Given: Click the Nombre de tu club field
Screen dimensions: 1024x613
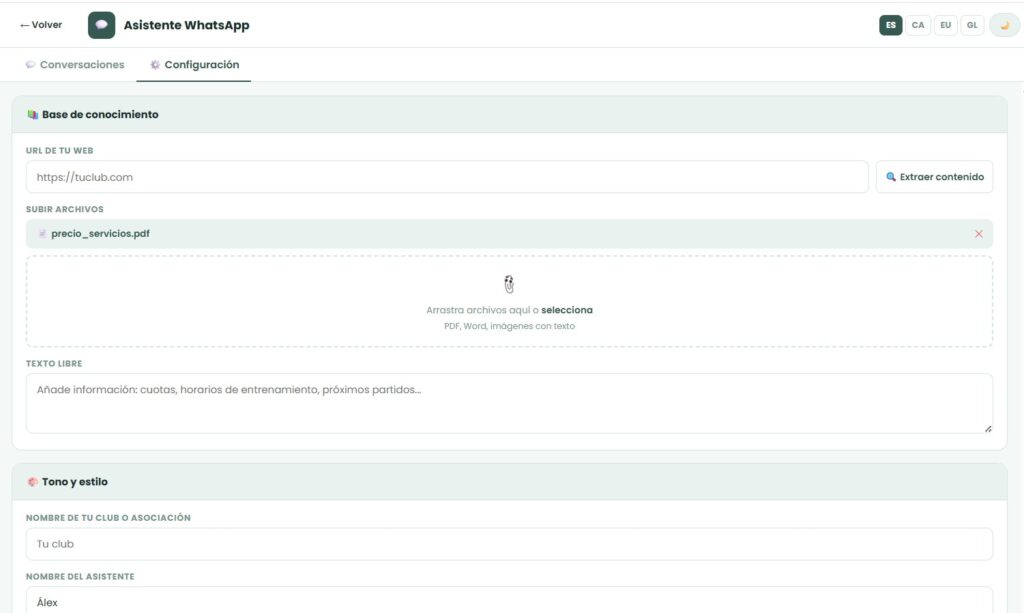Looking at the screenshot, I should pyautogui.click(x=509, y=544).
